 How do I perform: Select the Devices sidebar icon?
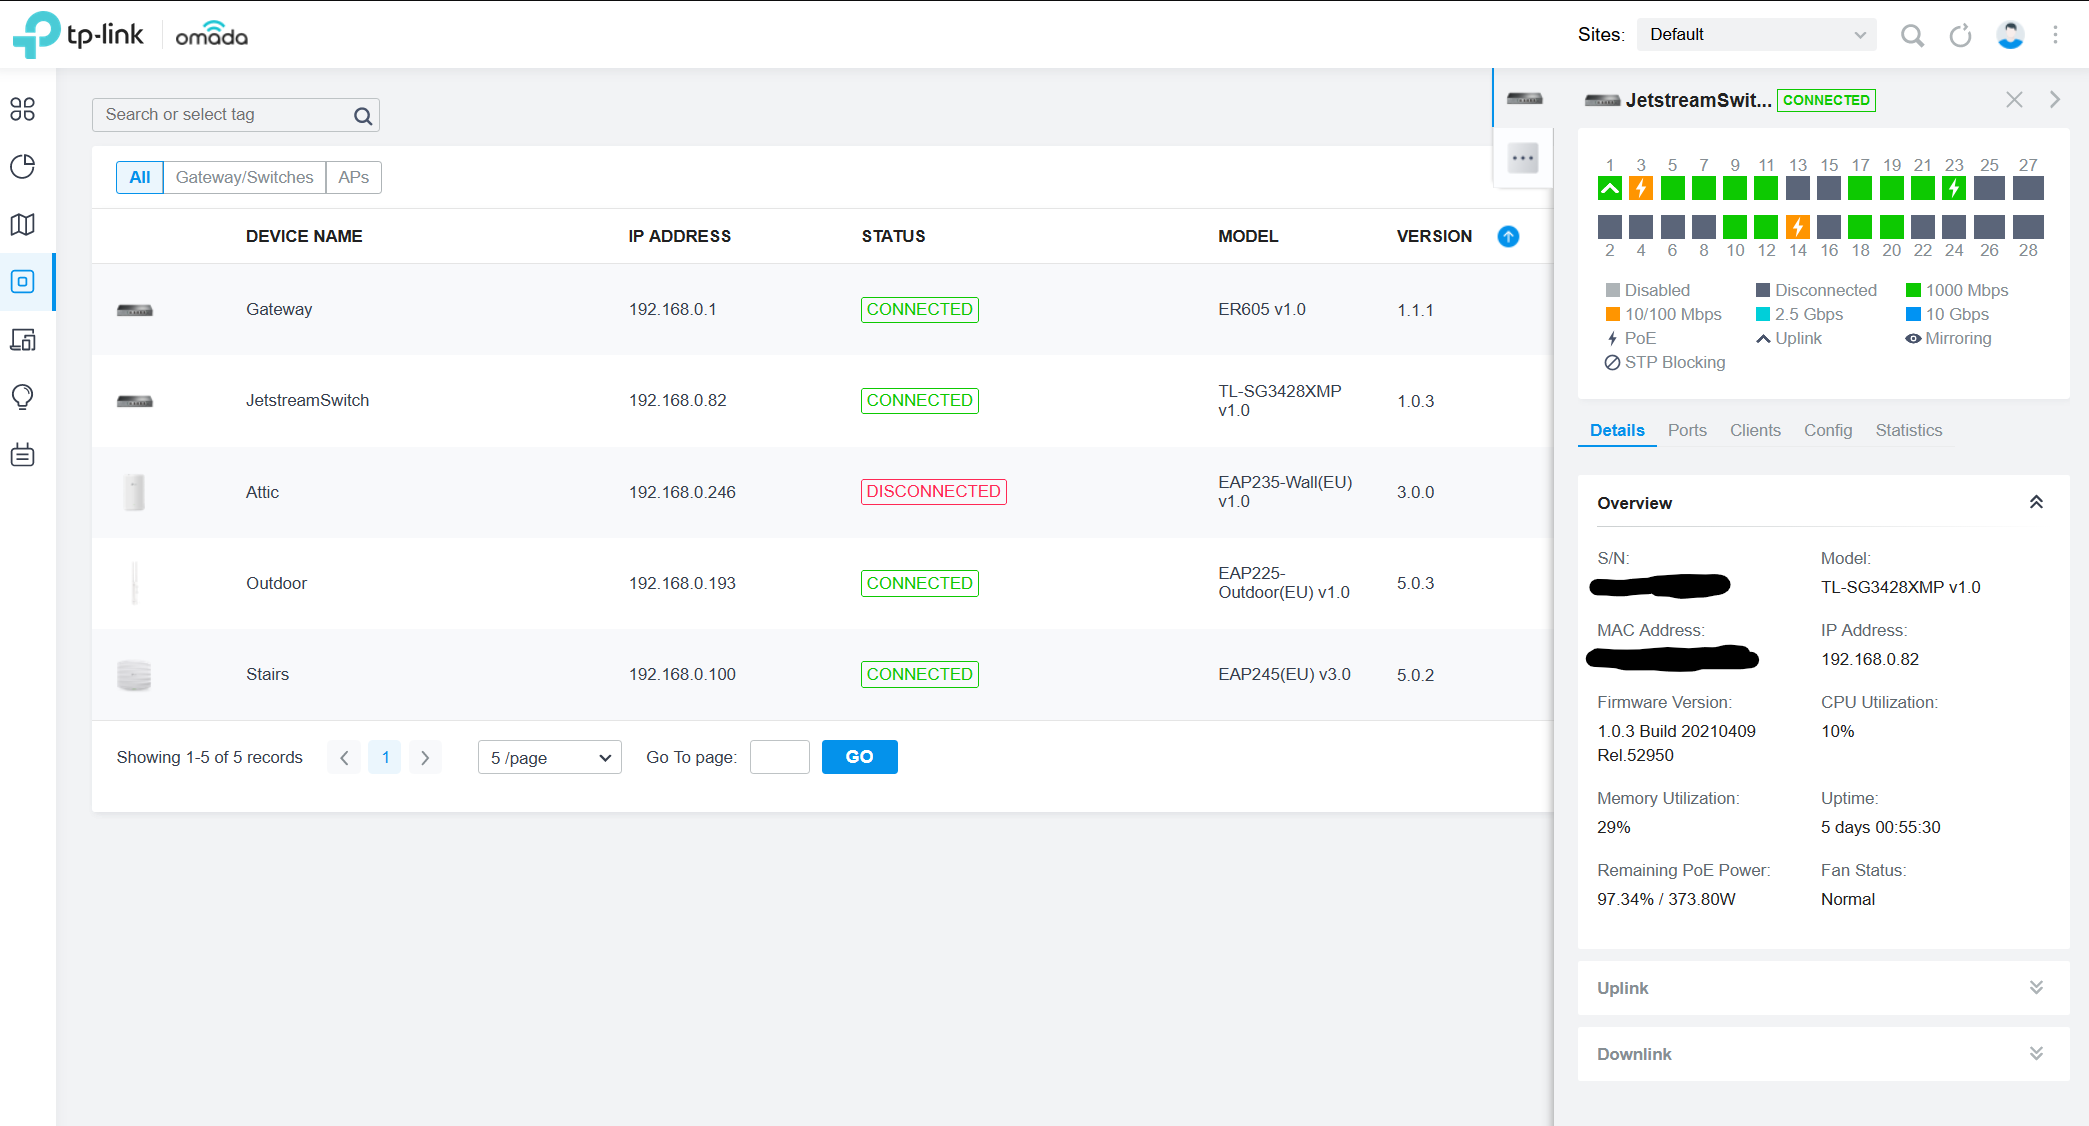pos(23,282)
